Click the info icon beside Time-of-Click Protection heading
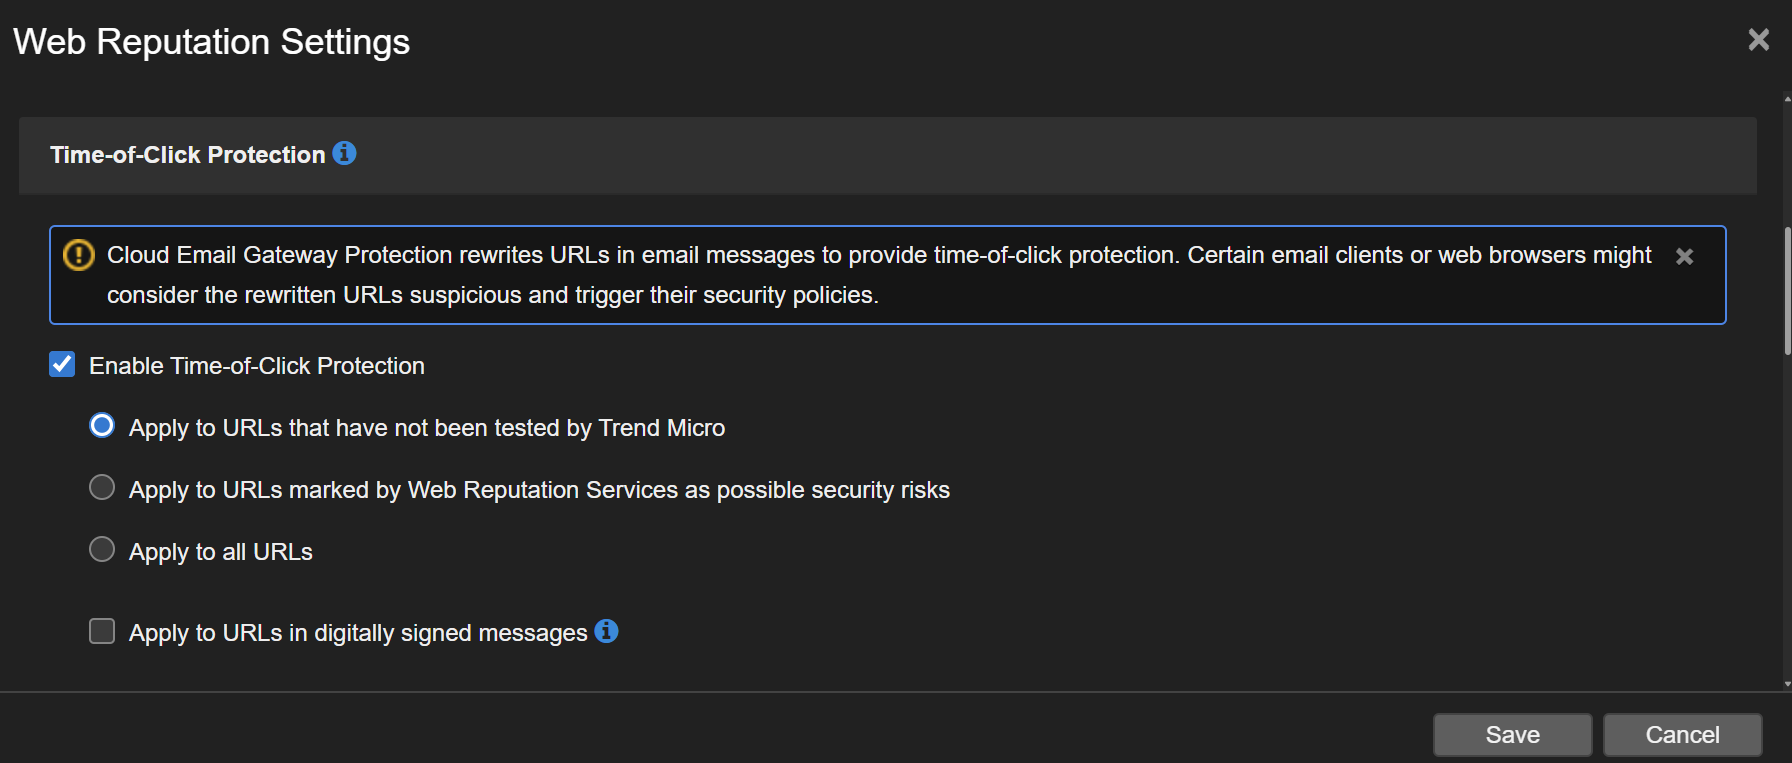The width and height of the screenshot is (1792, 763). pos(344,153)
